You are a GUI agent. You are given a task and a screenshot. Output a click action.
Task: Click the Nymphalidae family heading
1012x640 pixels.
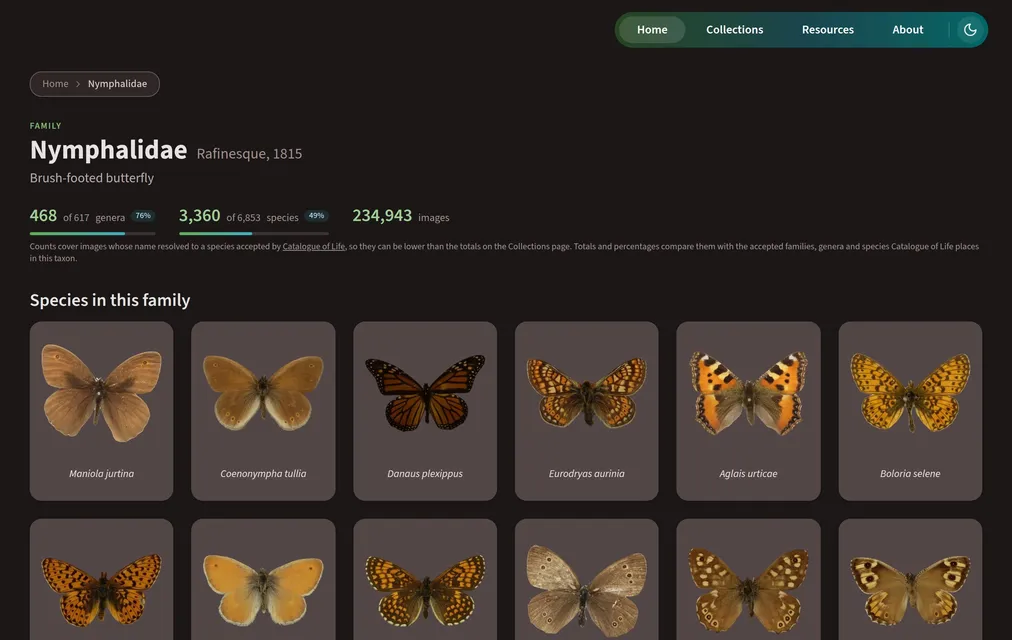click(x=108, y=150)
